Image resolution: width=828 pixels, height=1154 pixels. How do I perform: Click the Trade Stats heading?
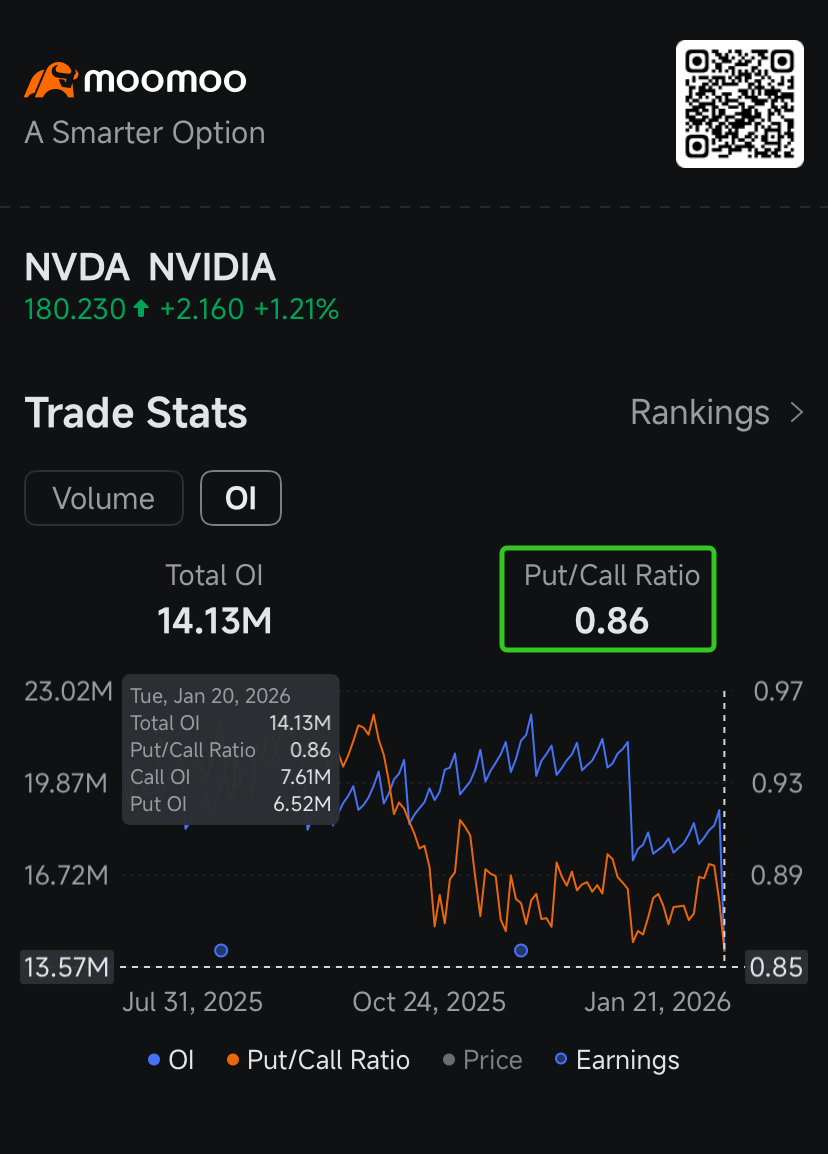[x=136, y=413]
